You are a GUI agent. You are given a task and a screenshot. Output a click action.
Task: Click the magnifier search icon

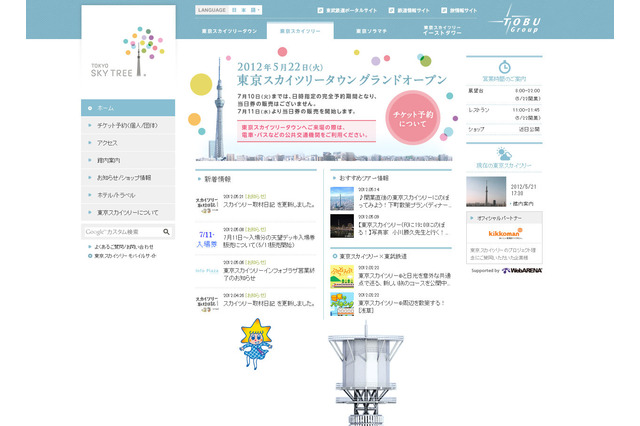[x=166, y=232]
